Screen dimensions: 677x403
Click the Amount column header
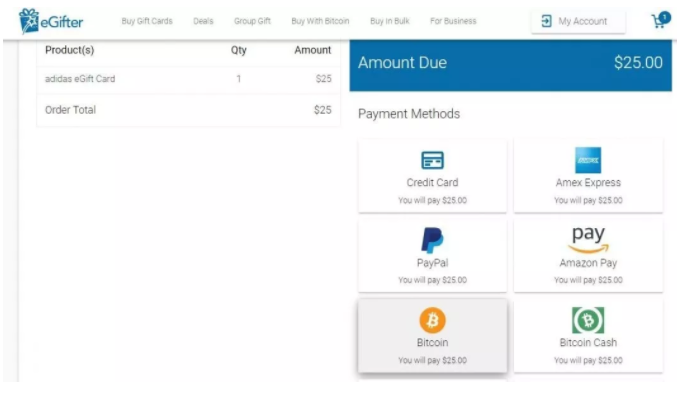click(313, 50)
